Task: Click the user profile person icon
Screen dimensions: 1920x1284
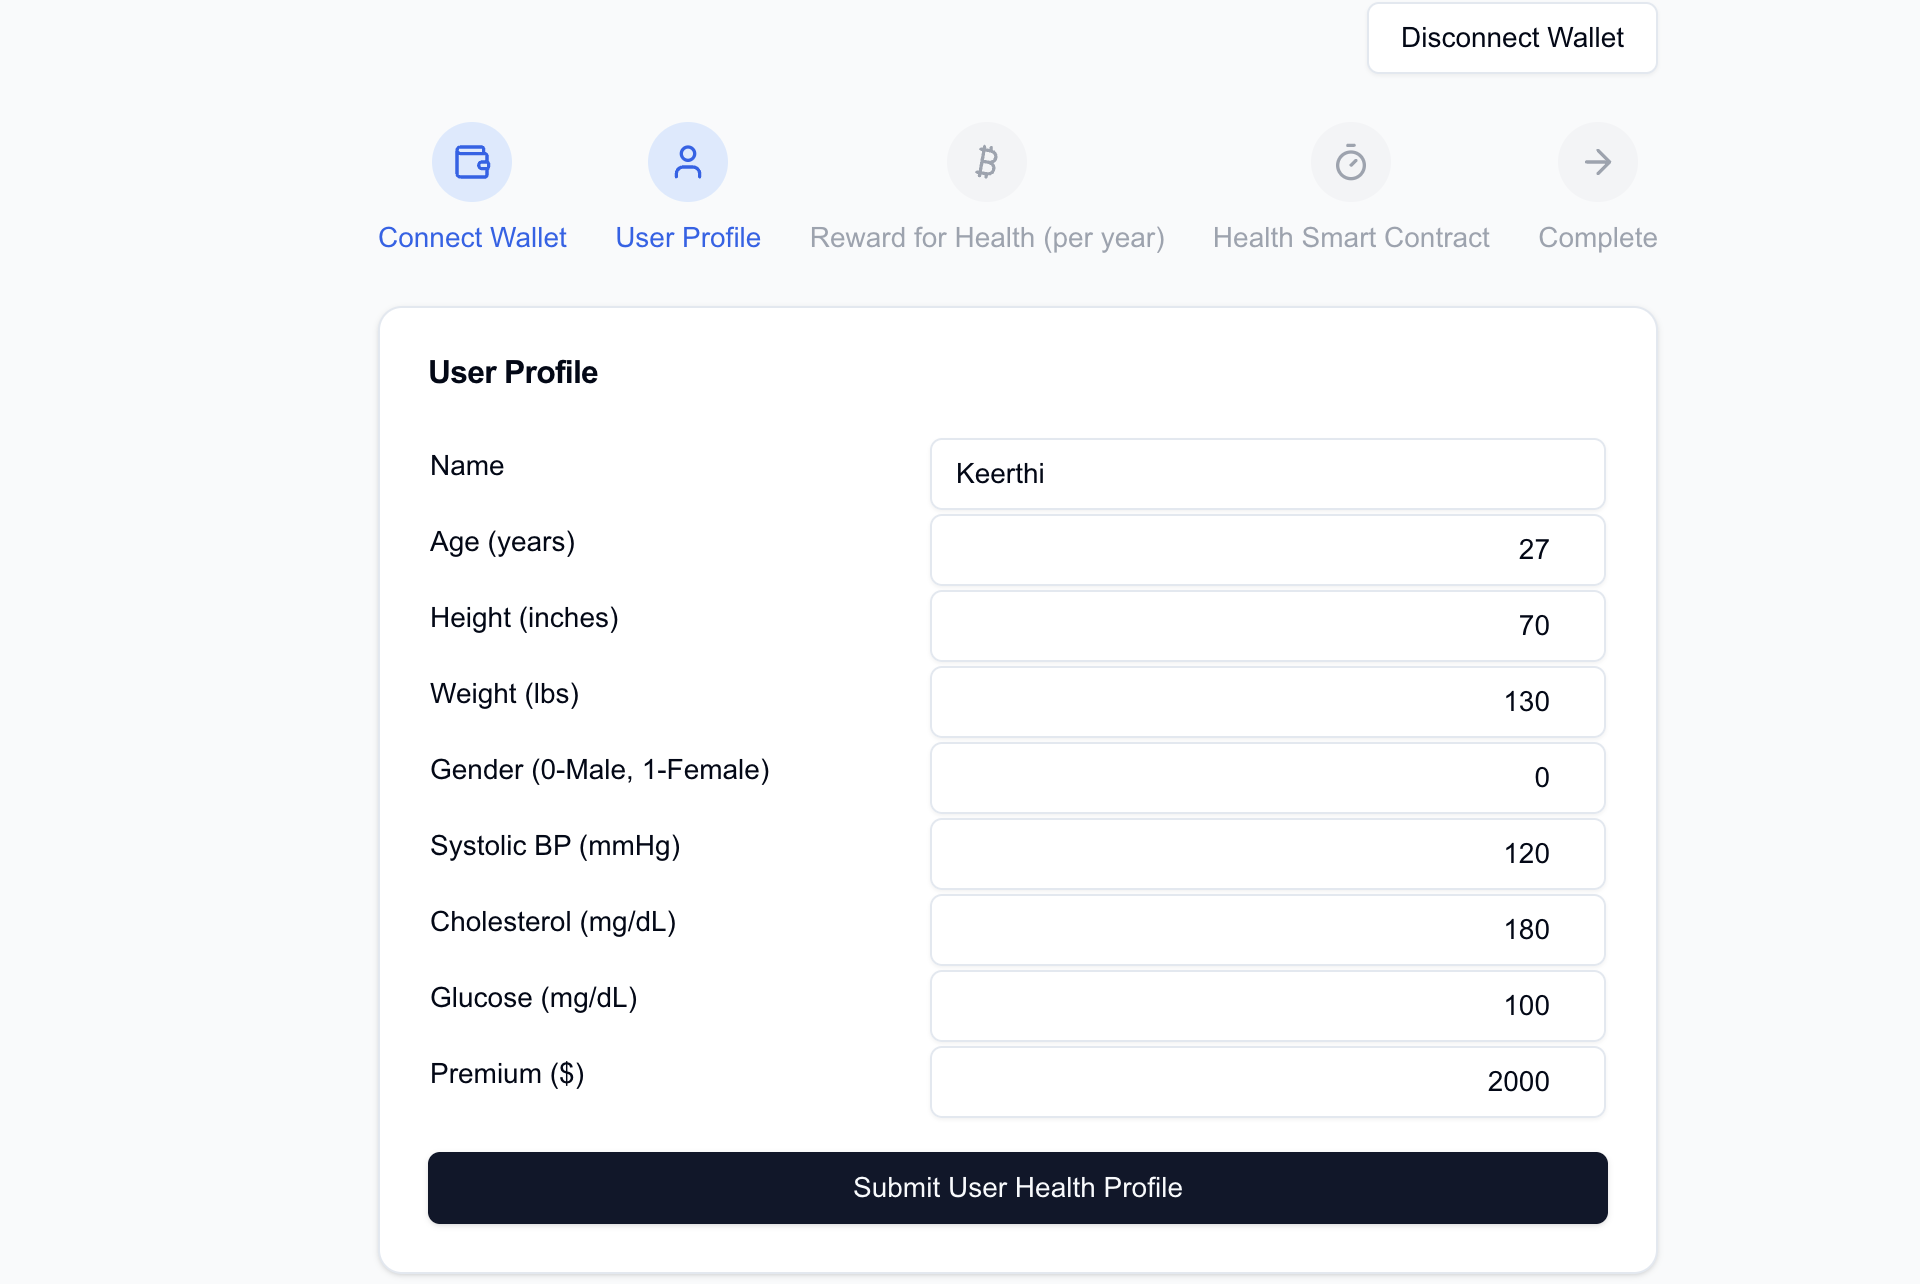Action: coord(688,162)
